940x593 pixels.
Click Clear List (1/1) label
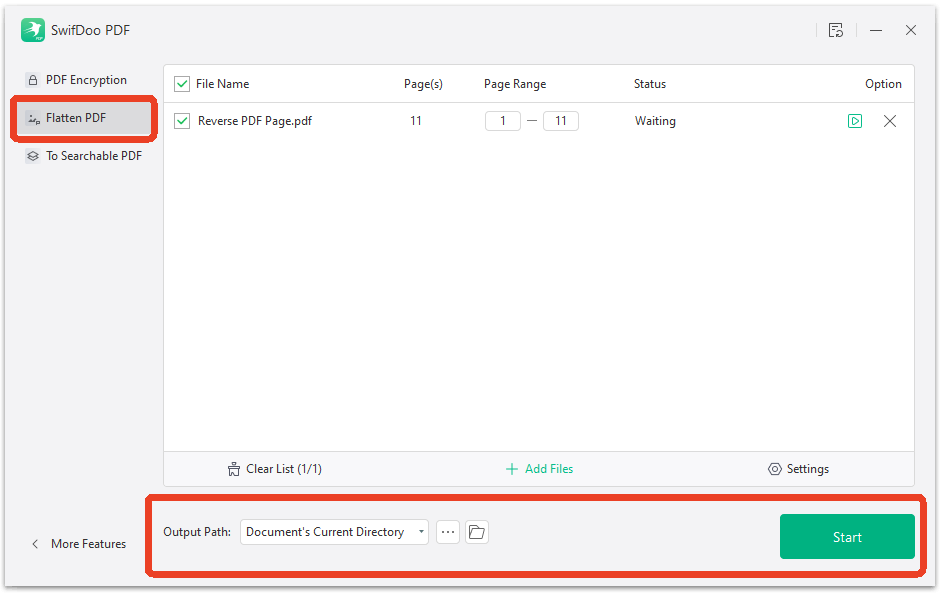click(x=284, y=469)
